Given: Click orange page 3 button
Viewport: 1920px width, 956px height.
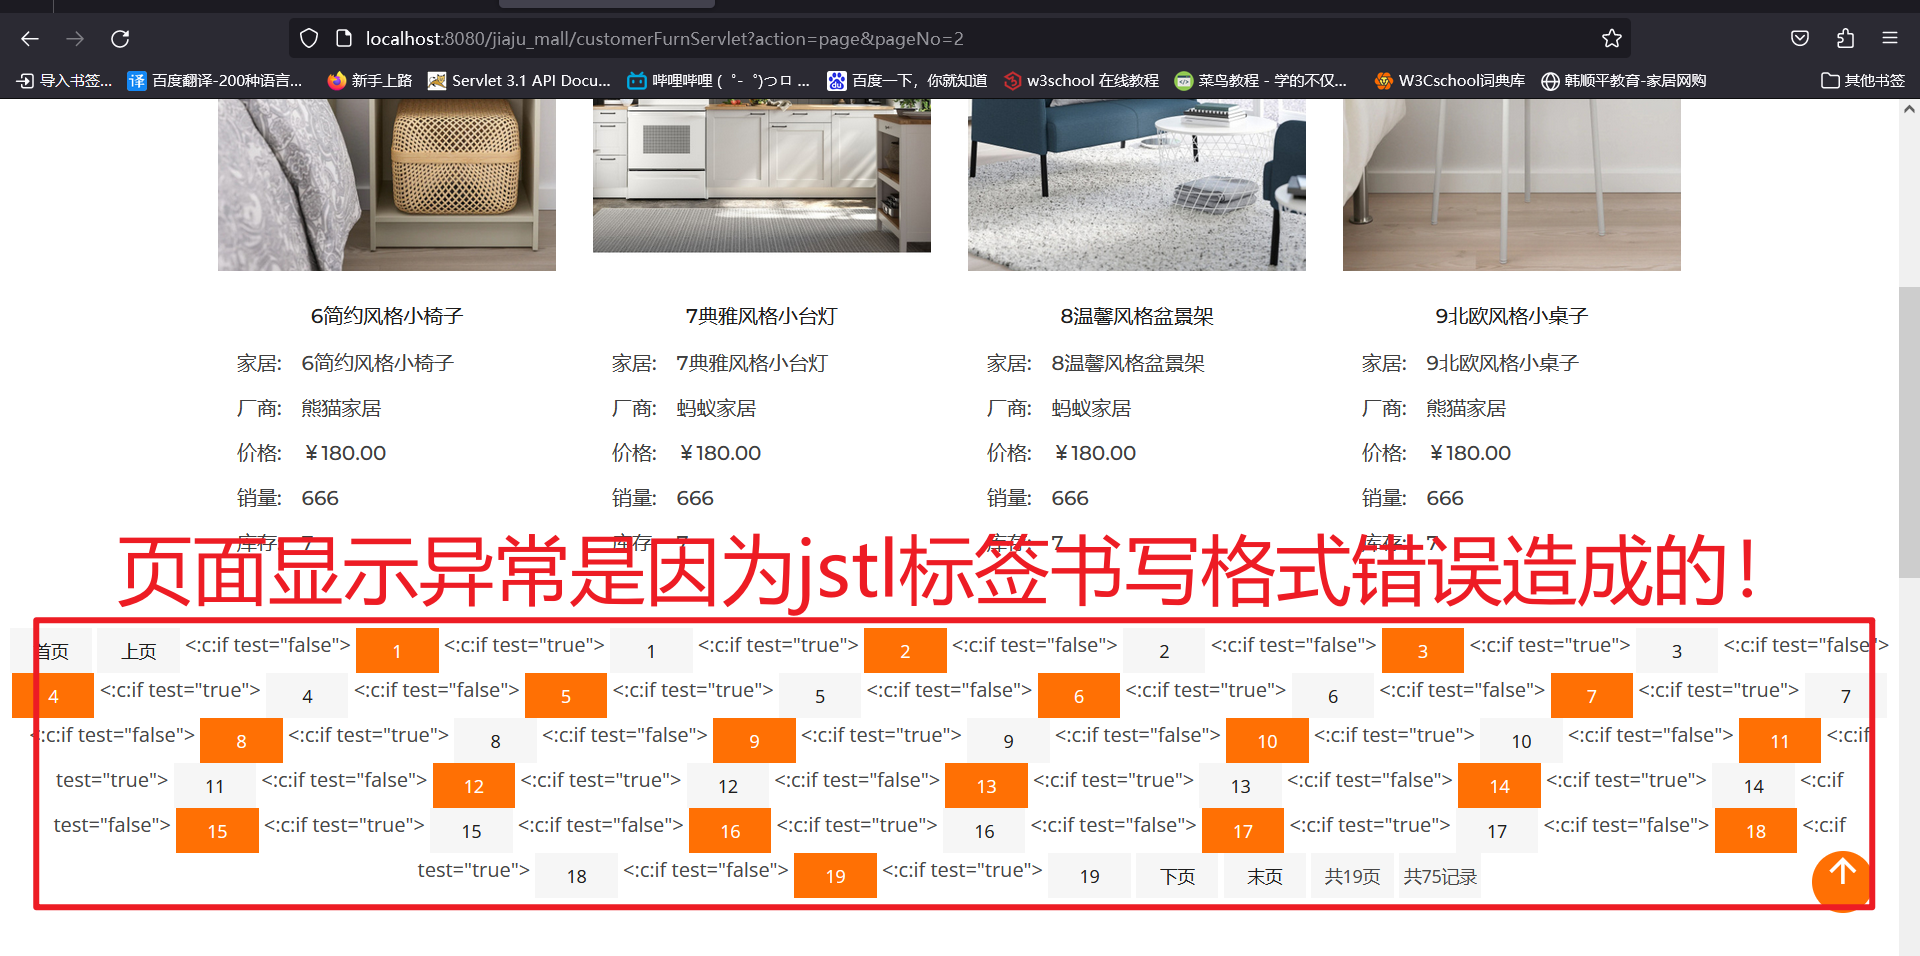Looking at the screenshot, I should [x=1423, y=651].
